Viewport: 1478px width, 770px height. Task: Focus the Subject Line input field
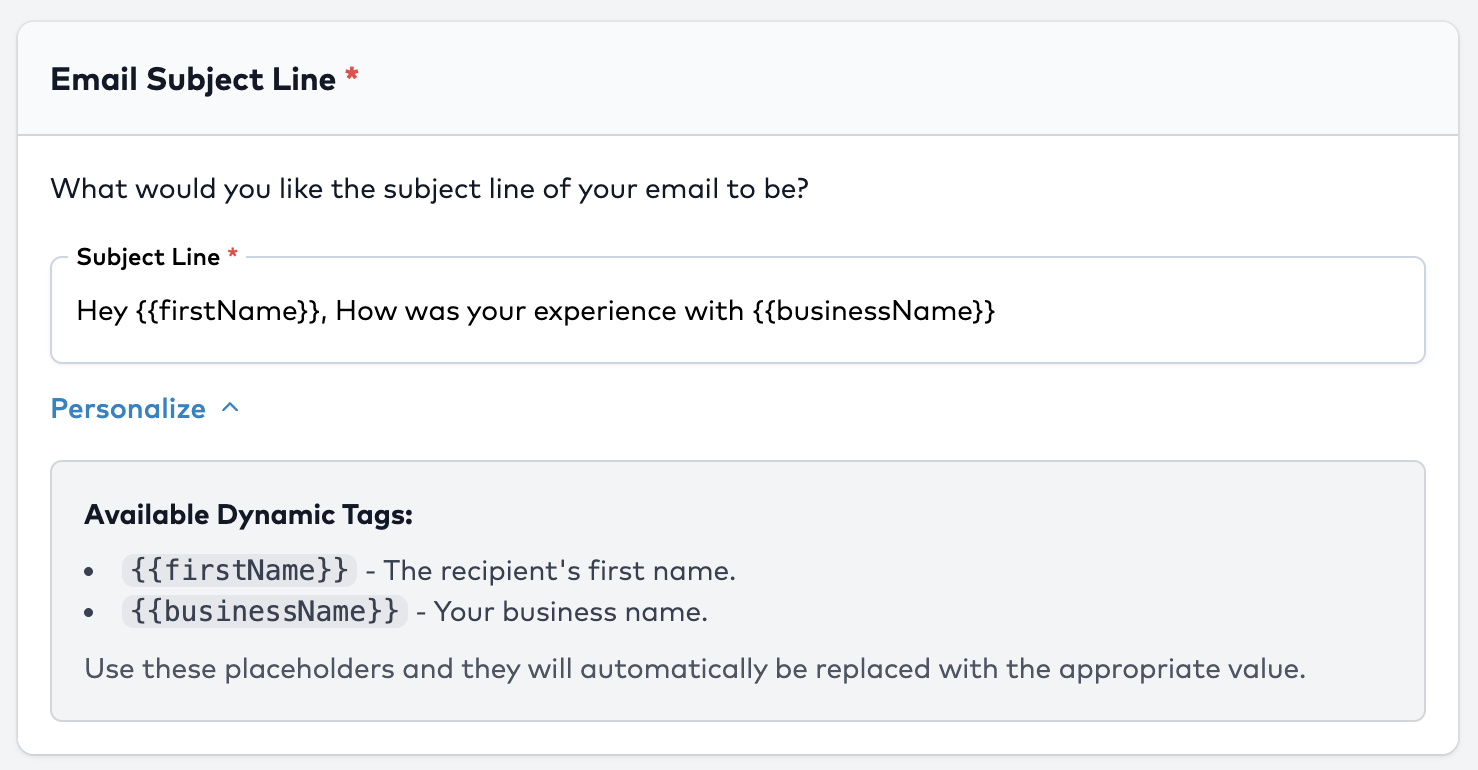coord(1200,312)
